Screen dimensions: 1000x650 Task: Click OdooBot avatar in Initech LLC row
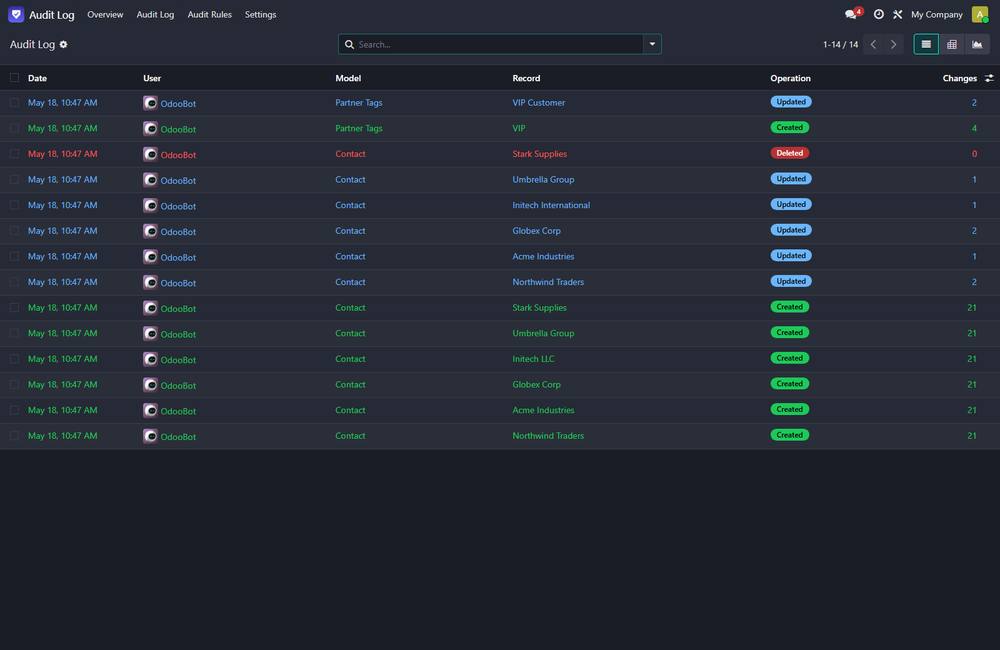pos(150,359)
